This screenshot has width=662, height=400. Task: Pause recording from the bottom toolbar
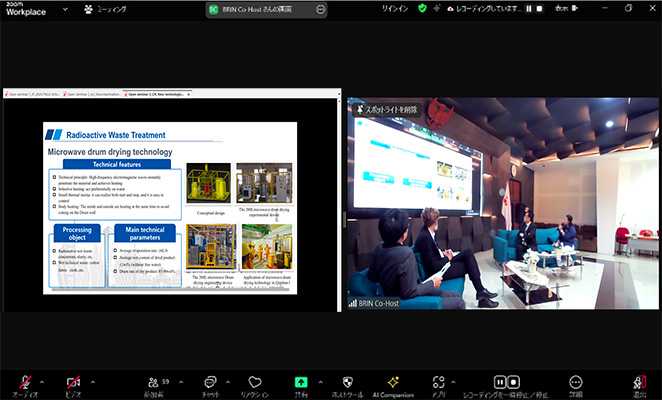pyautogui.click(x=500, y=382)
